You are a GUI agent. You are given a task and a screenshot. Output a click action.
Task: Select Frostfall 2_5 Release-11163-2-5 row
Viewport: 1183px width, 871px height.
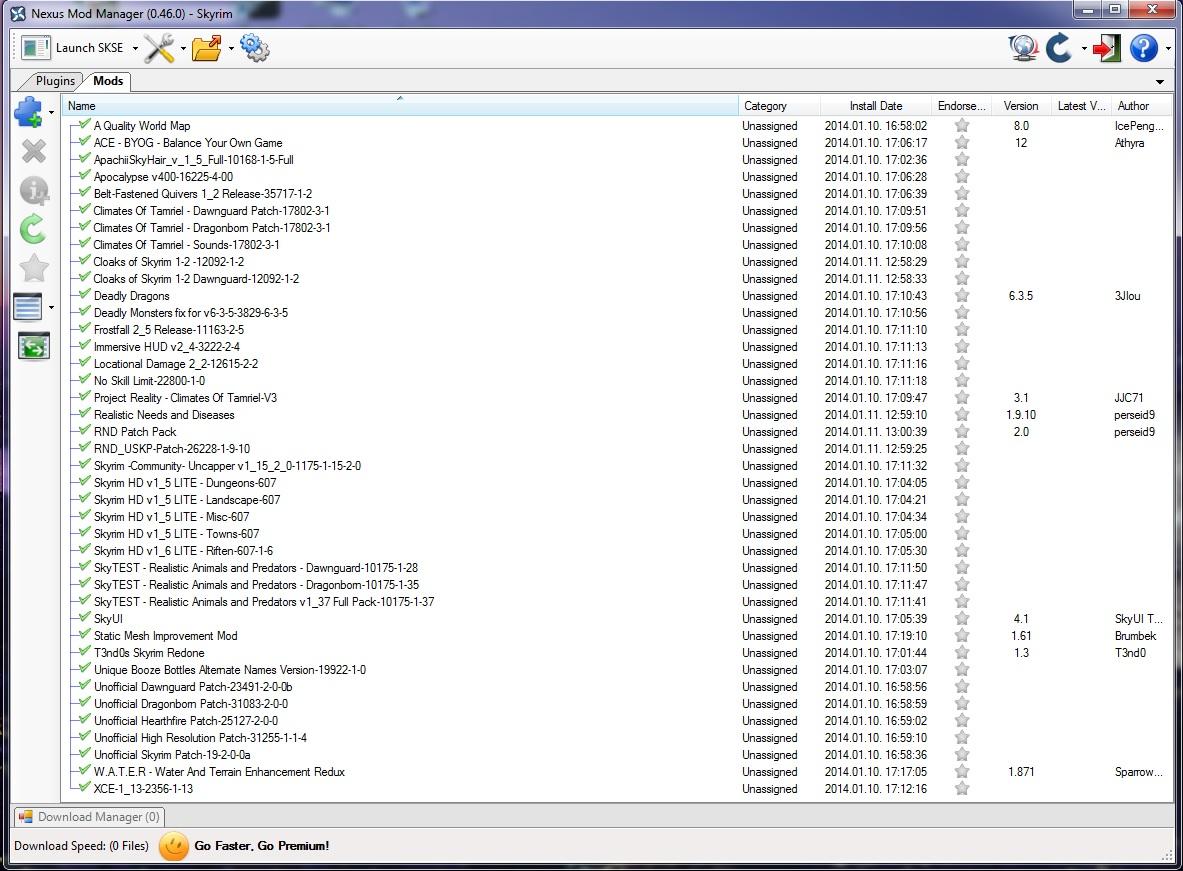(617, 330)
